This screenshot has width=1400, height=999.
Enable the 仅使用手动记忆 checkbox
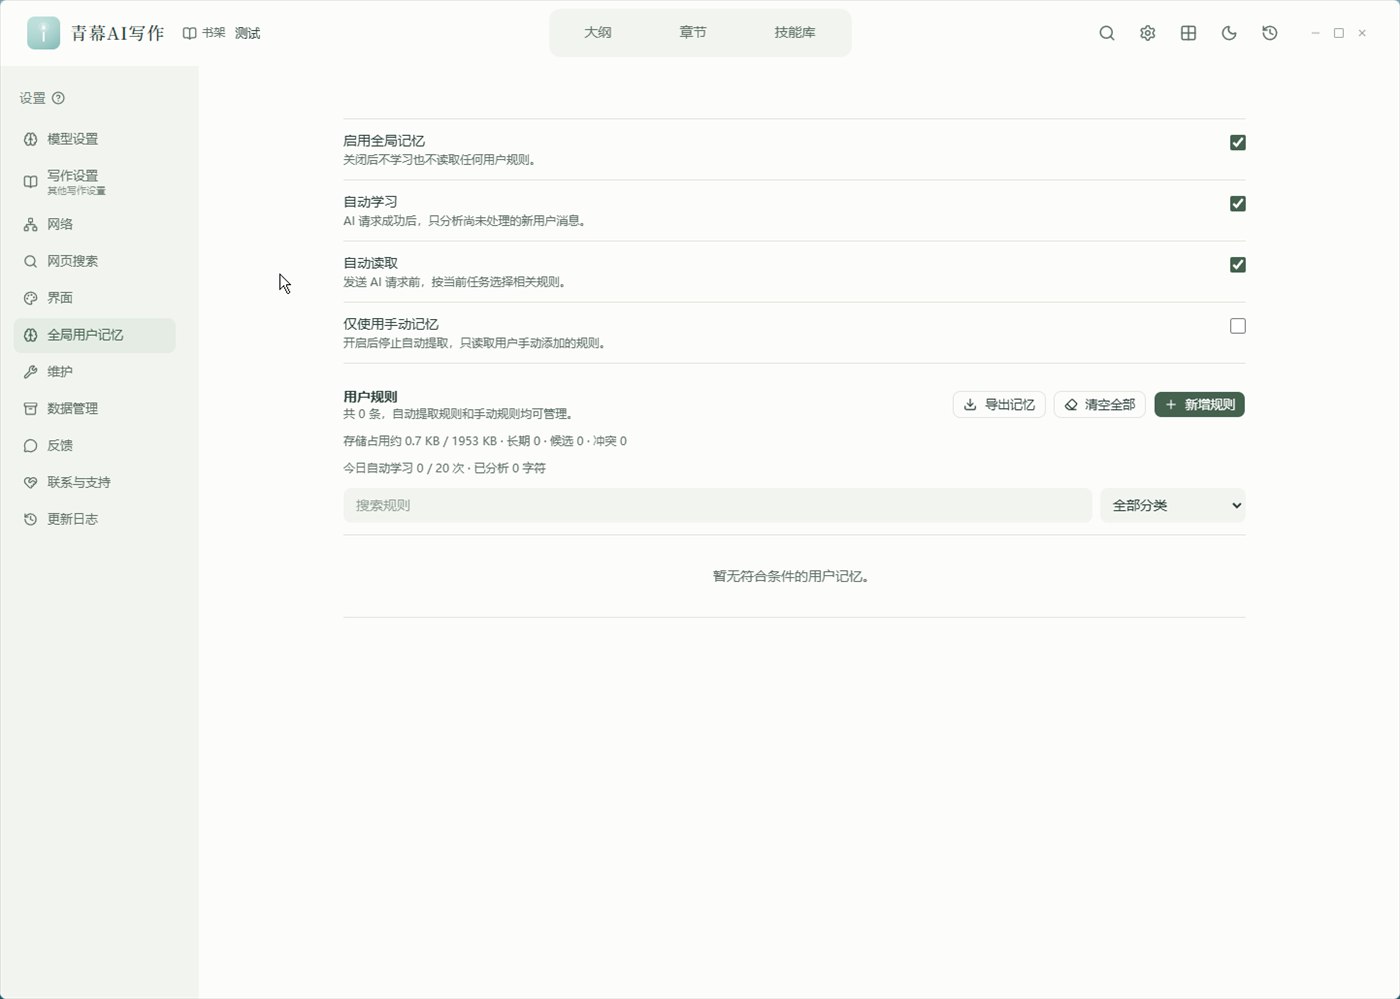click(1238, 326)
